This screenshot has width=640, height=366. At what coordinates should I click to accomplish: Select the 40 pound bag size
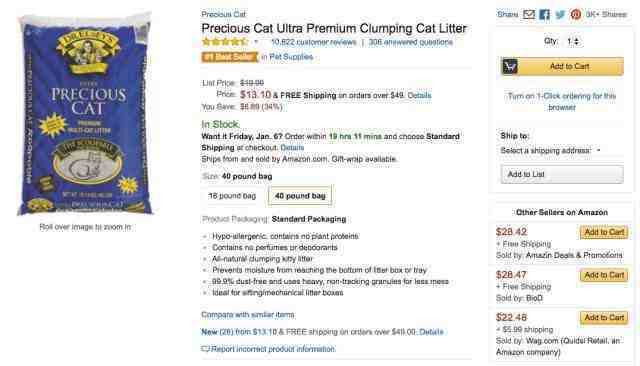[300, 196]
